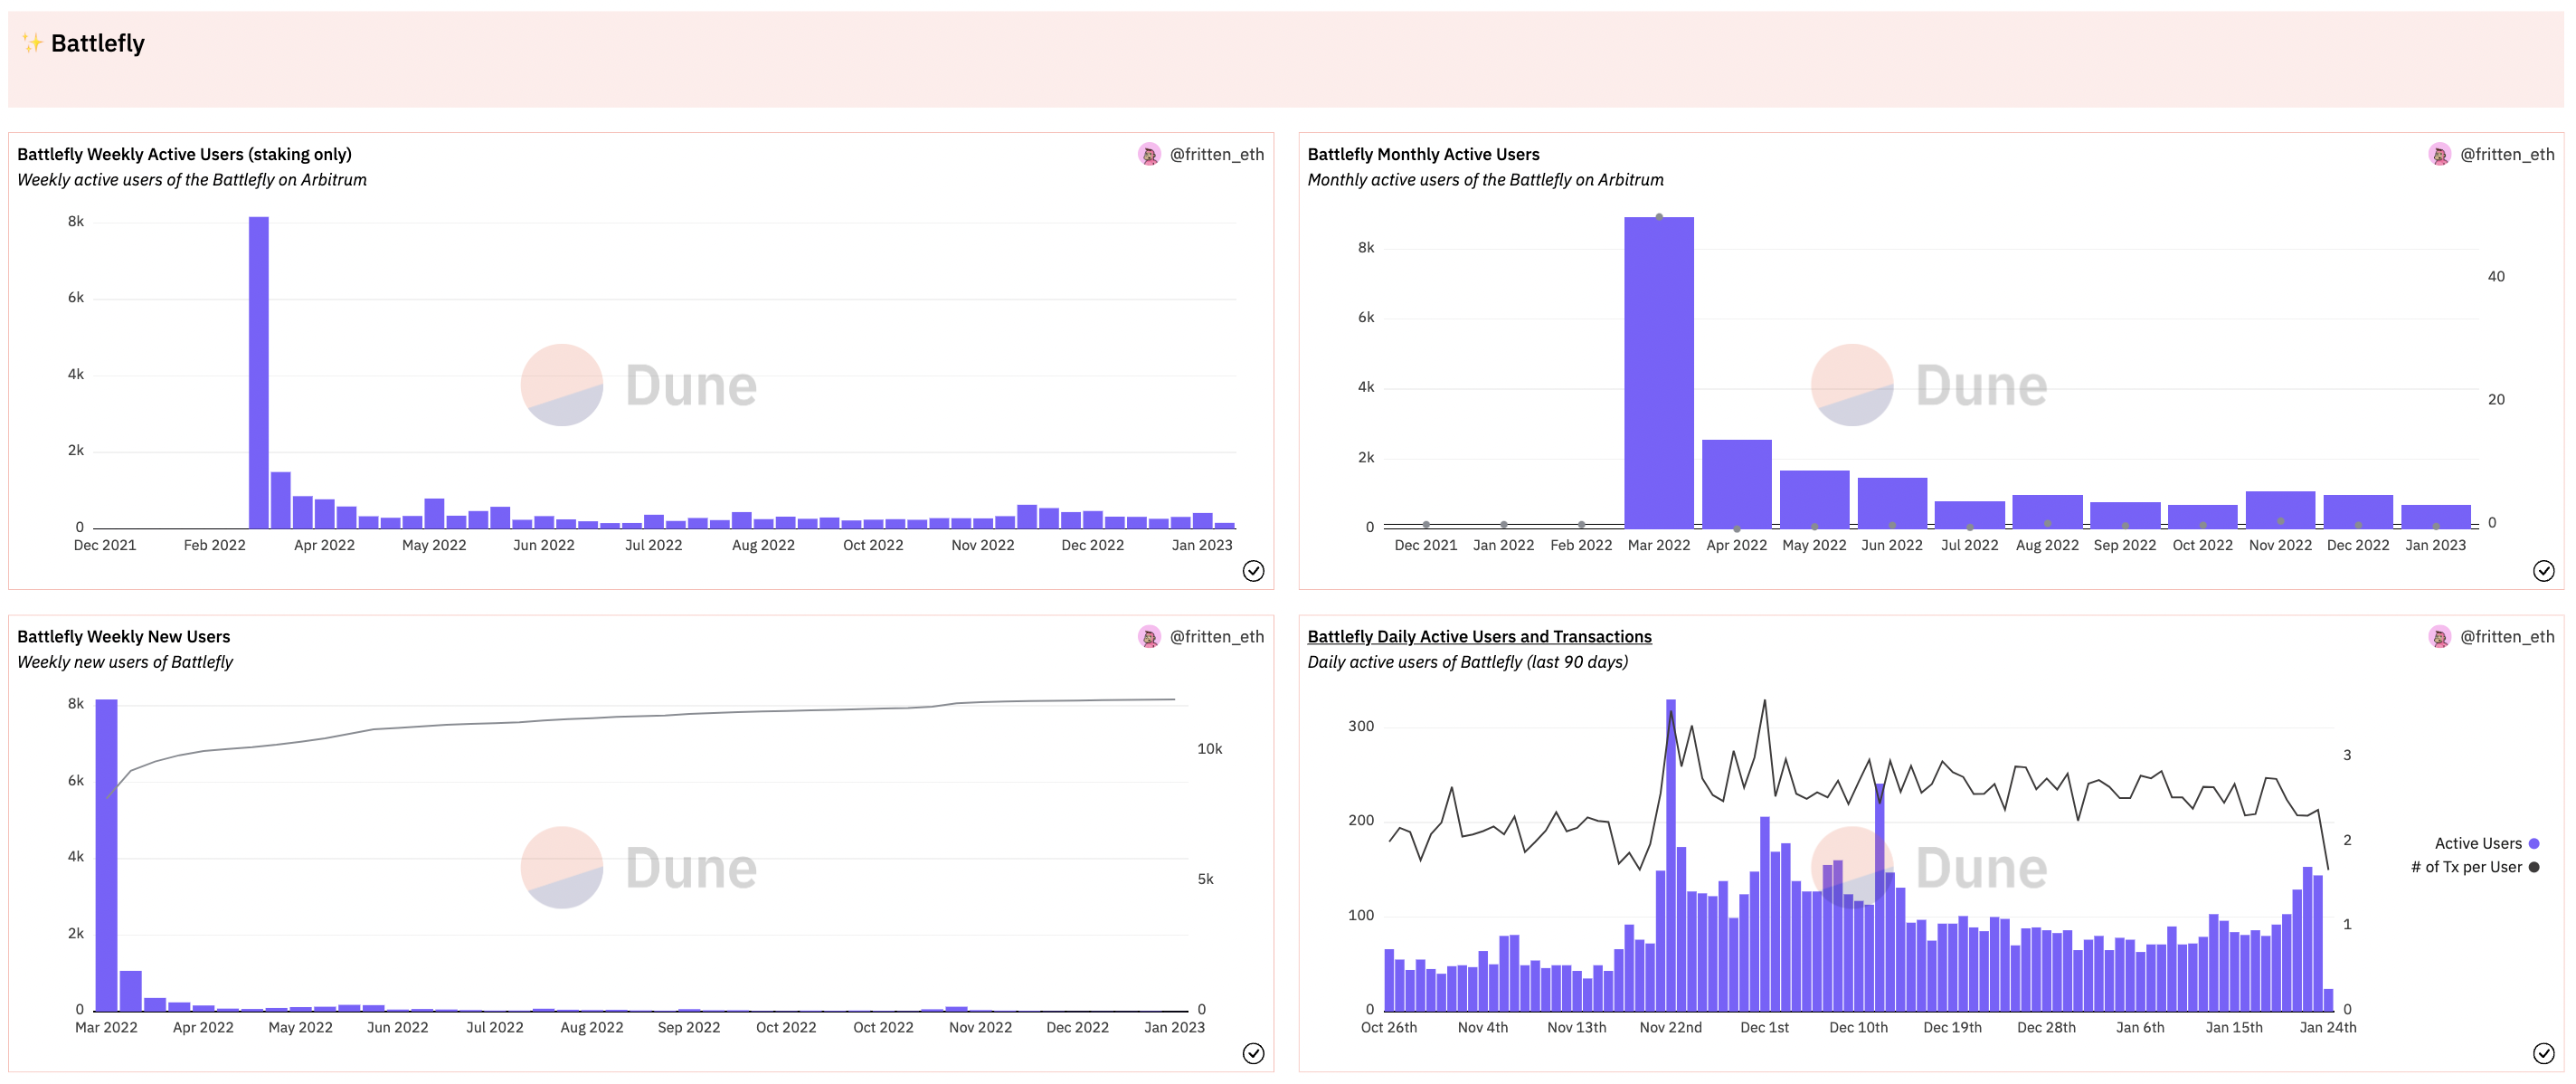Click the first Mar 2022 weekly new users bar
Image resolution: width=2576 pixels, height=1084 pixels.
click(x=106, y=855)
